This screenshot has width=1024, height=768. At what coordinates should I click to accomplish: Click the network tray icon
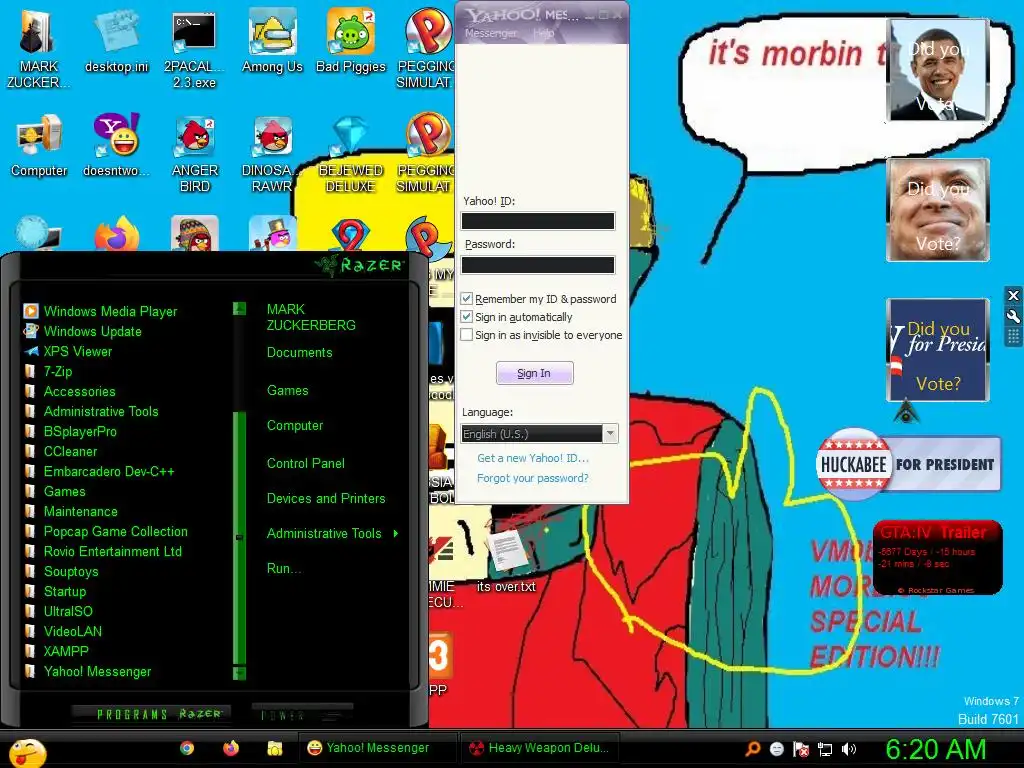[825, 749]
